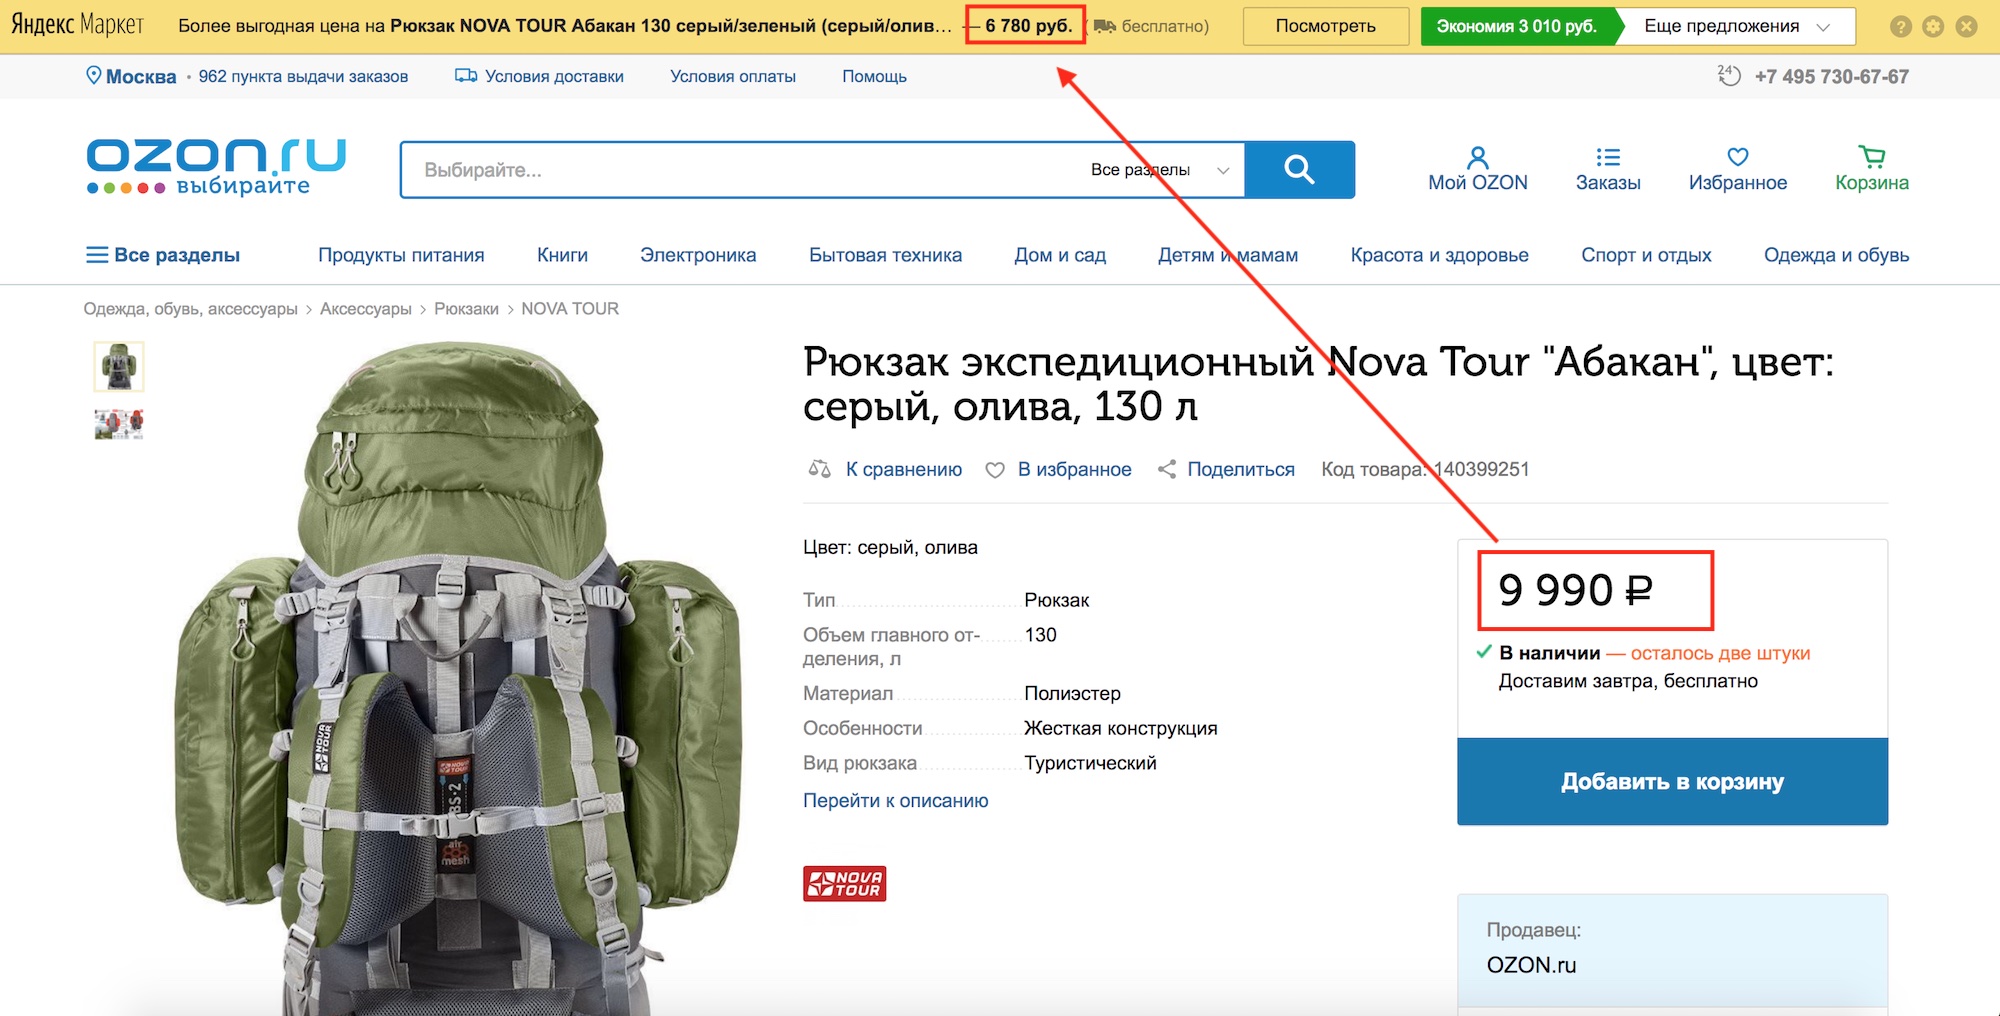Open breadcrumb Рюкзаки

(x=466, y=309)
